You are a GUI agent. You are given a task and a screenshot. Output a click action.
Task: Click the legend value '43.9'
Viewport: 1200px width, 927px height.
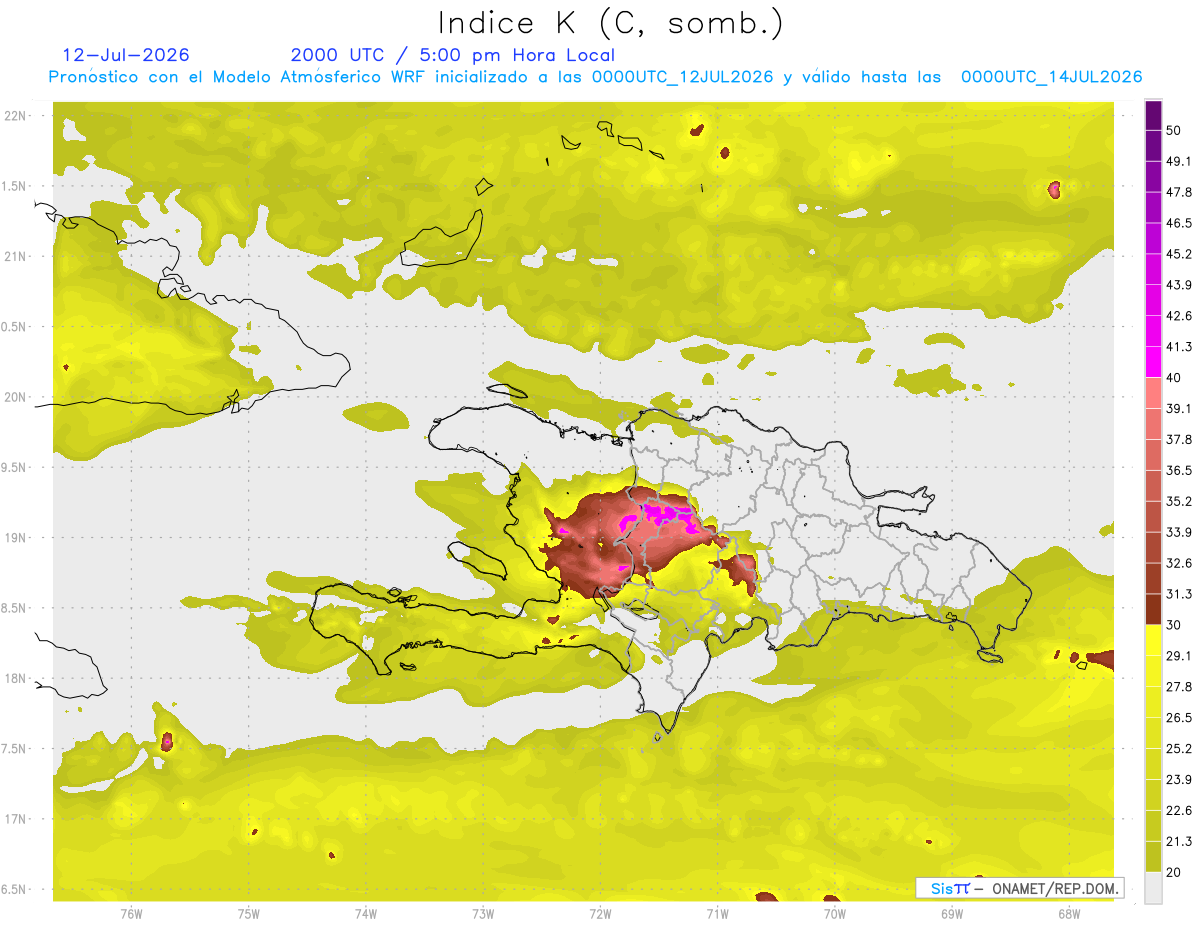[x=1179, y=285]
